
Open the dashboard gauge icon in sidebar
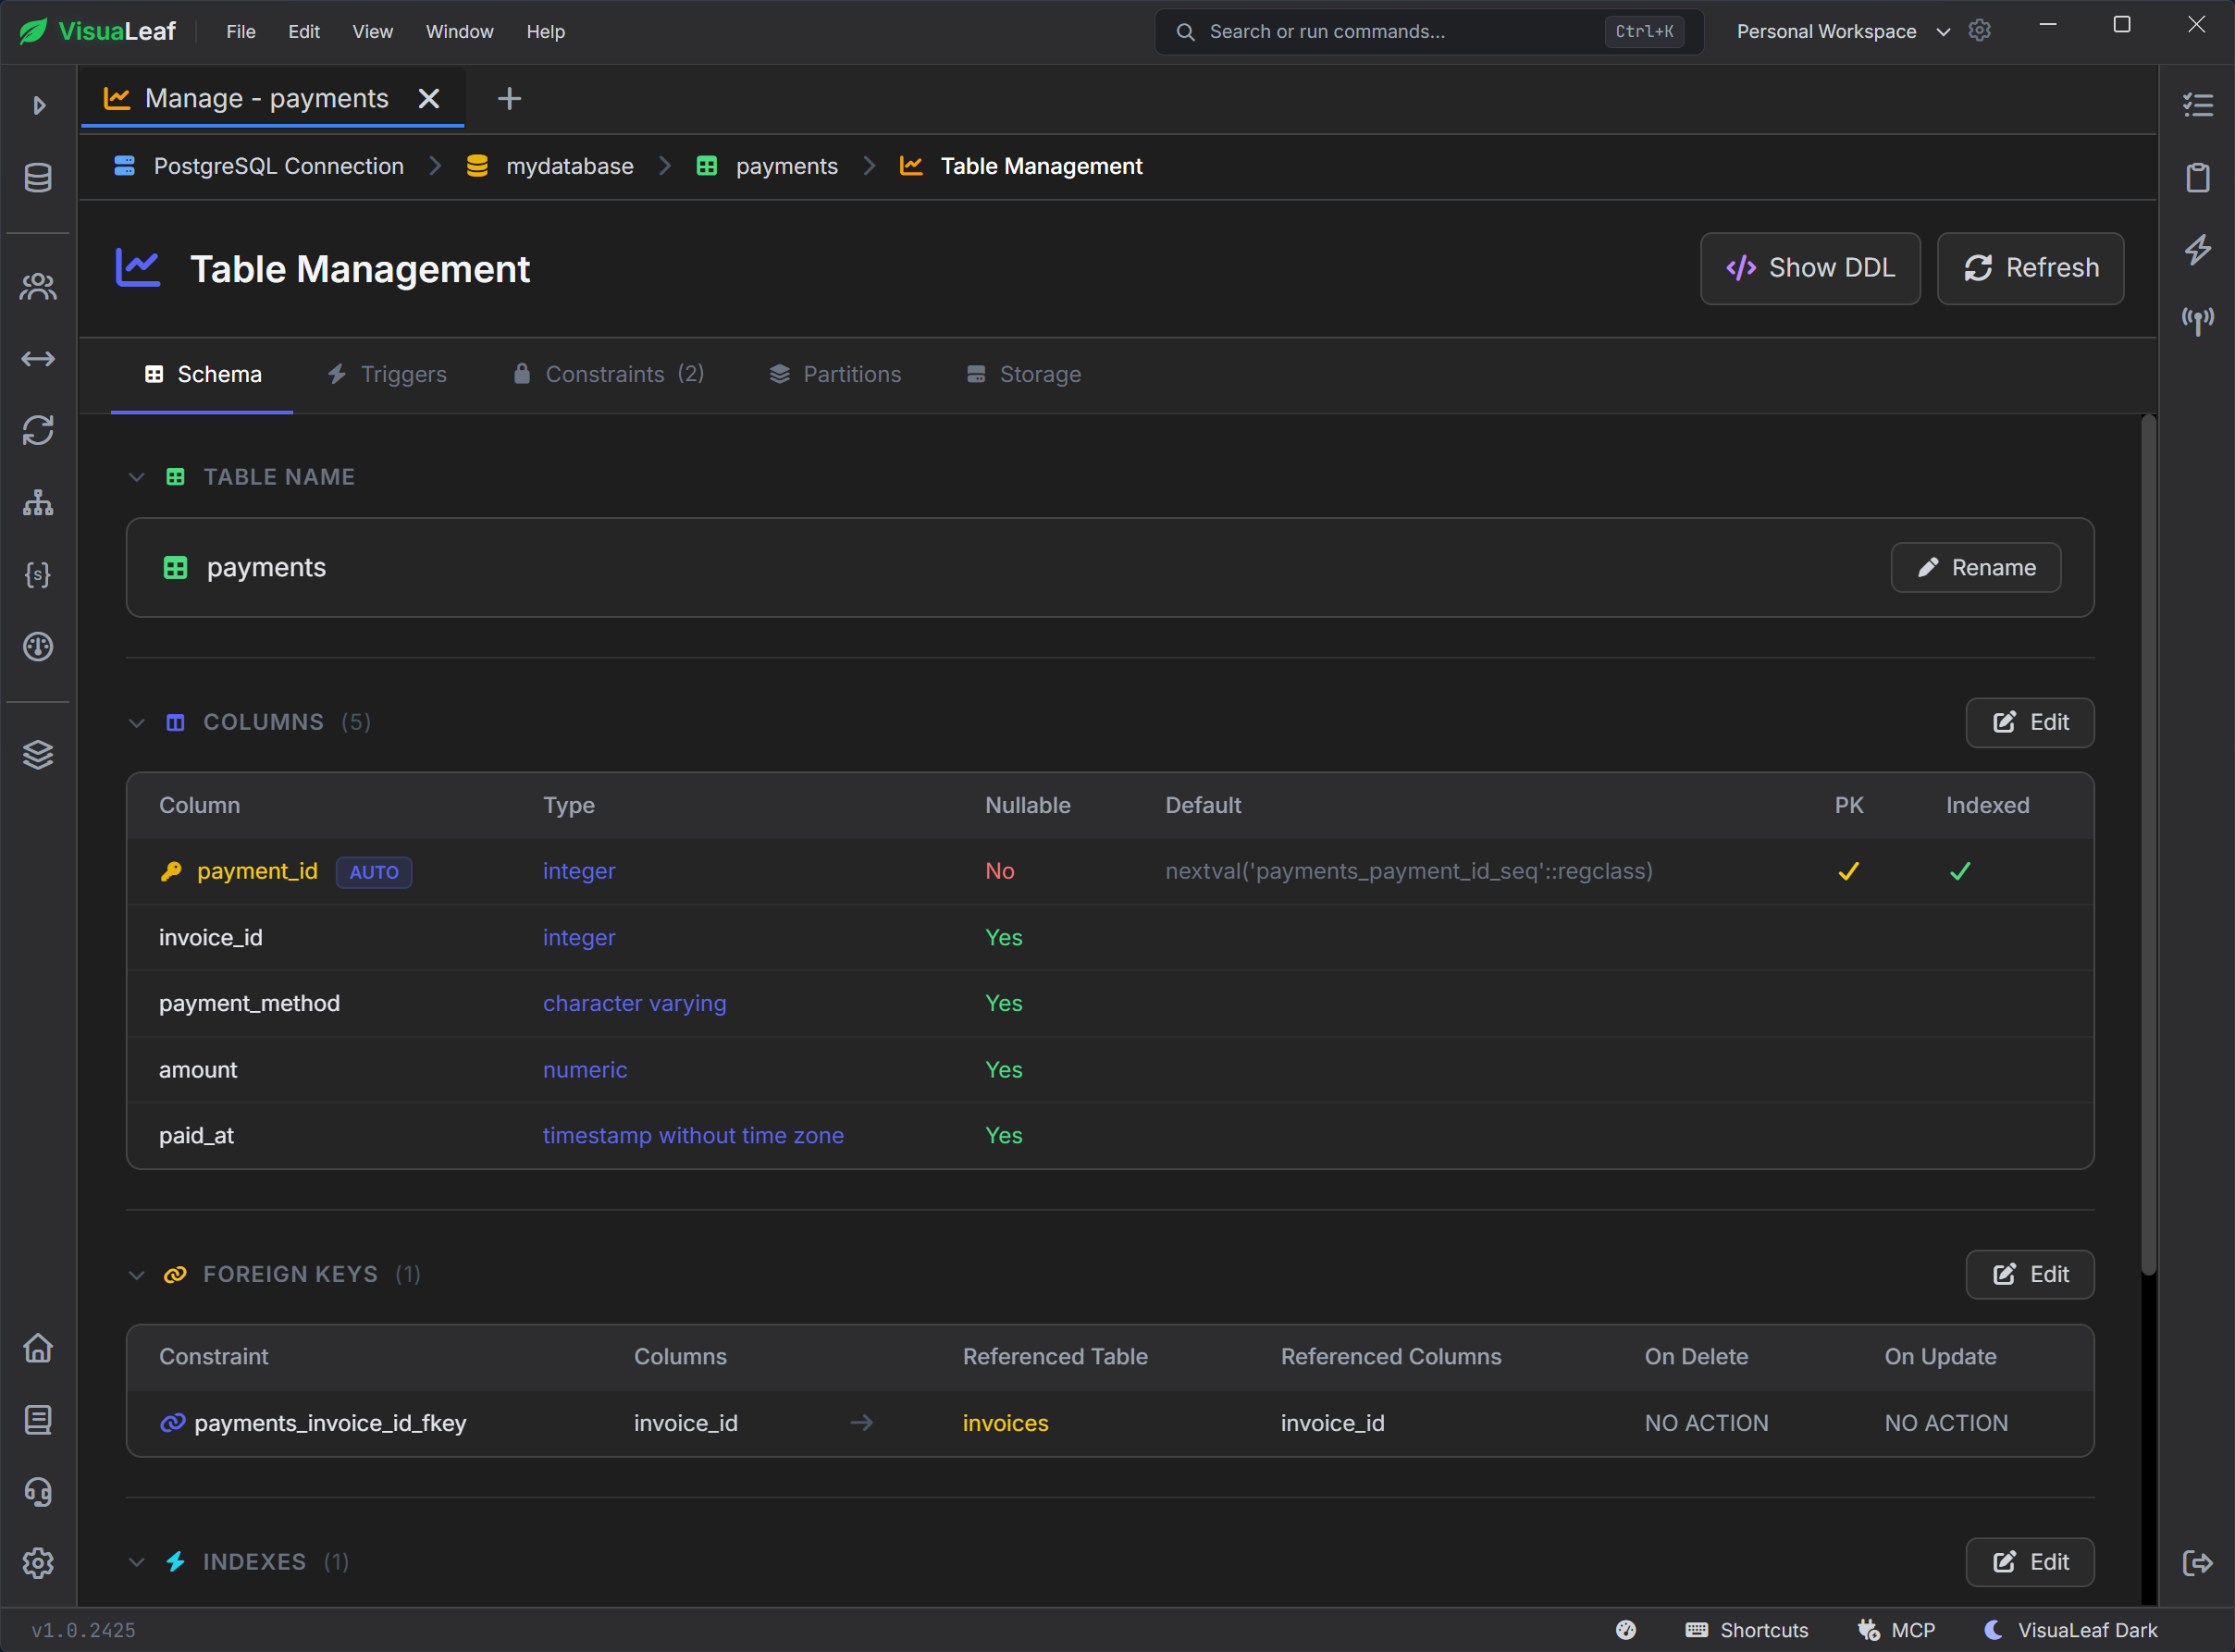tap(38, 647)
